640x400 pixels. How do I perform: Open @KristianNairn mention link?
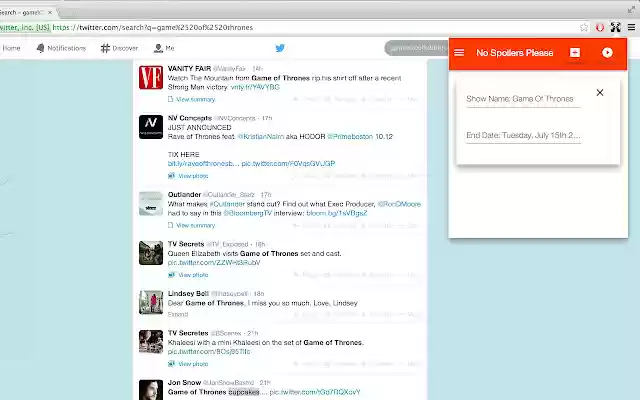(x=261, y=136)
